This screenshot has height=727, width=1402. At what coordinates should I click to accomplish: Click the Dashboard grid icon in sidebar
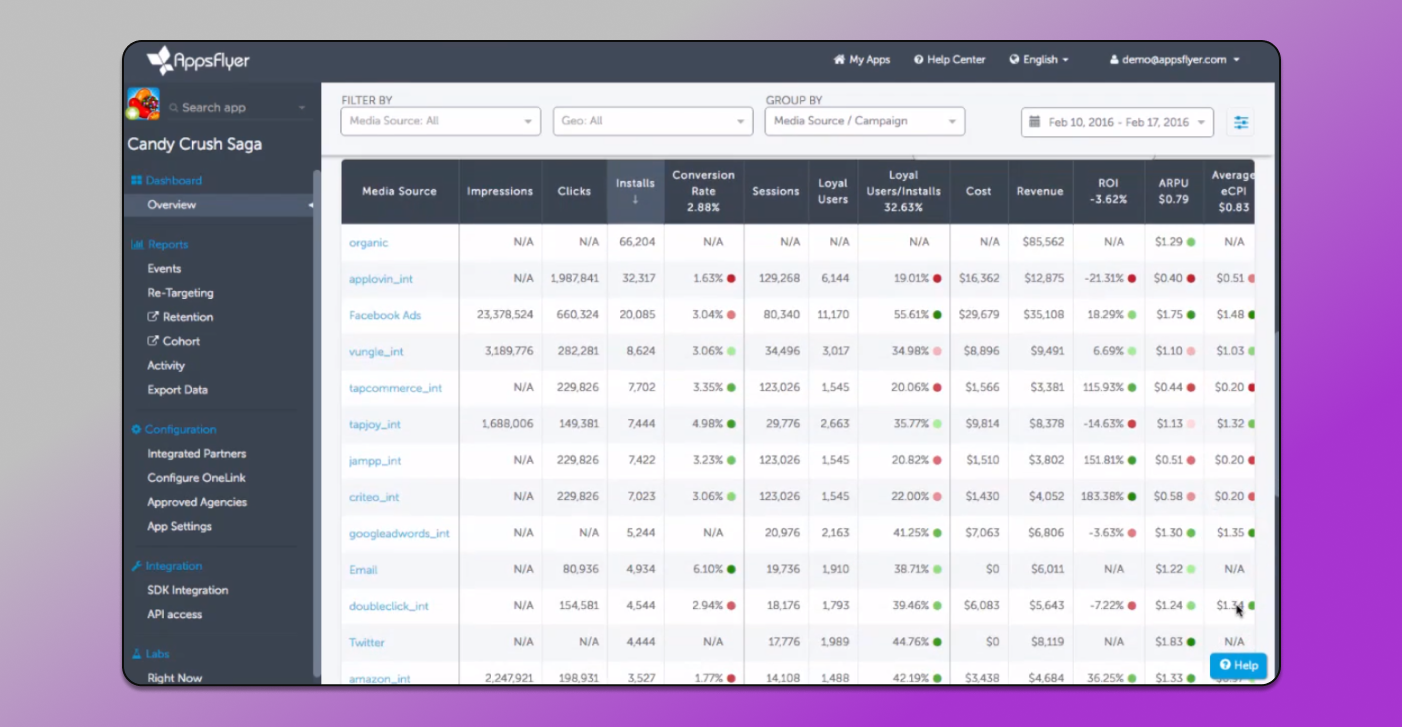click(x=137, y=181)
